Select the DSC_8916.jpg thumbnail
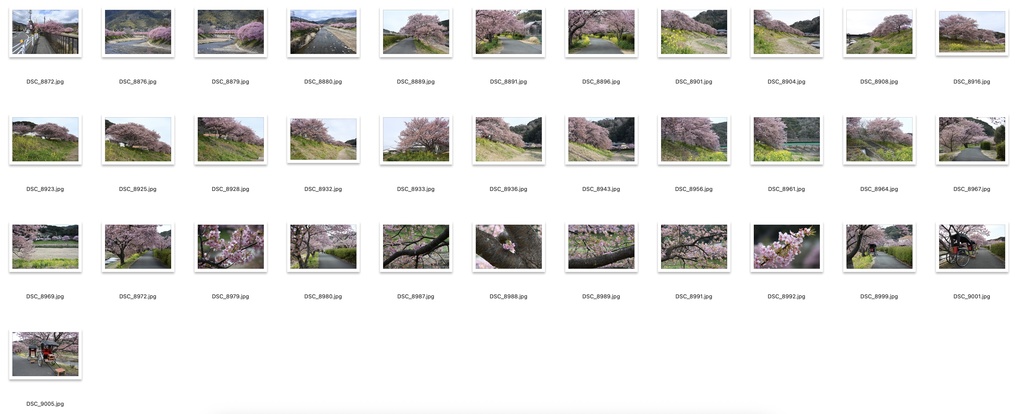The width and height of the screenshot is (1024, 414). coord(972,32)
